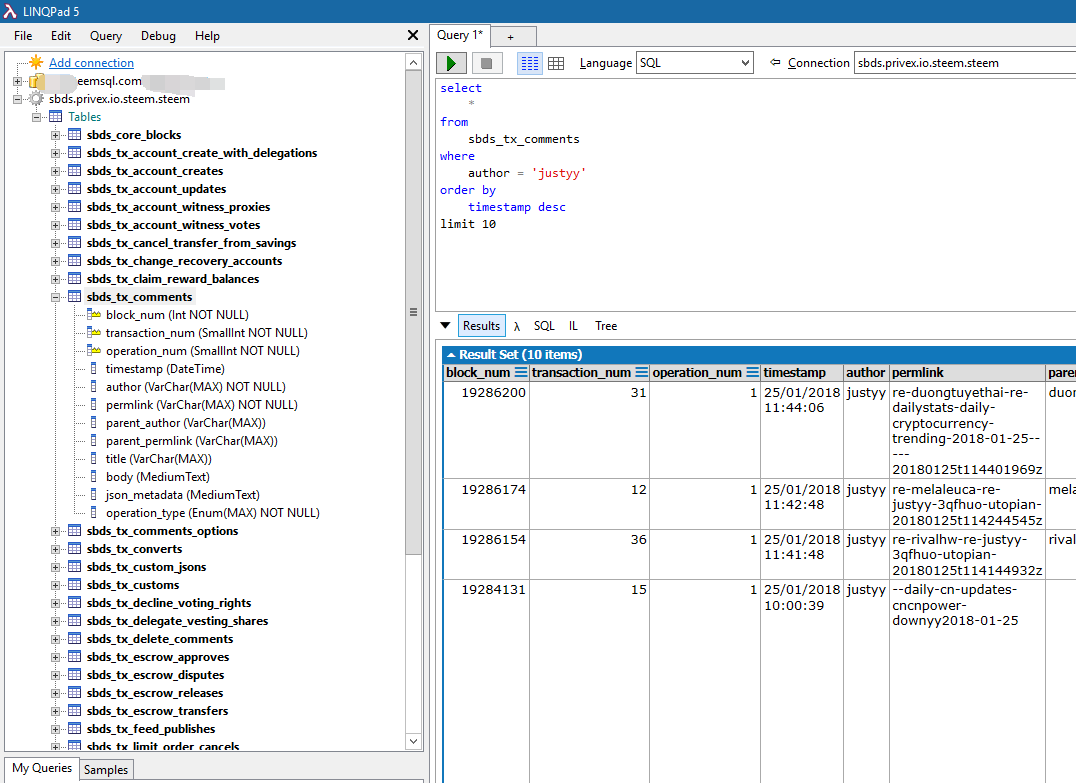This screenshot has height=783, width=1076.
Task: Close the connections side panel with X
Action: coord(413,35)
